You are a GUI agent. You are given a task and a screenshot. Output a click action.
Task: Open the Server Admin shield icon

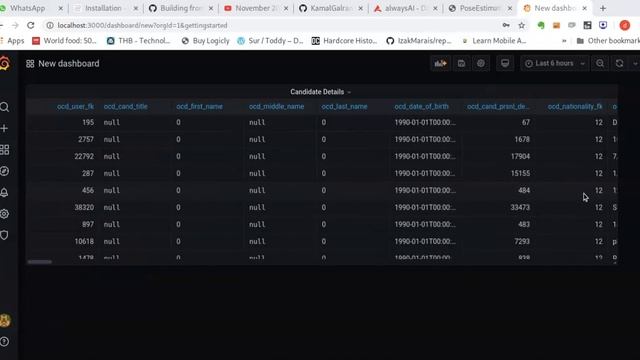click(4, 235)
